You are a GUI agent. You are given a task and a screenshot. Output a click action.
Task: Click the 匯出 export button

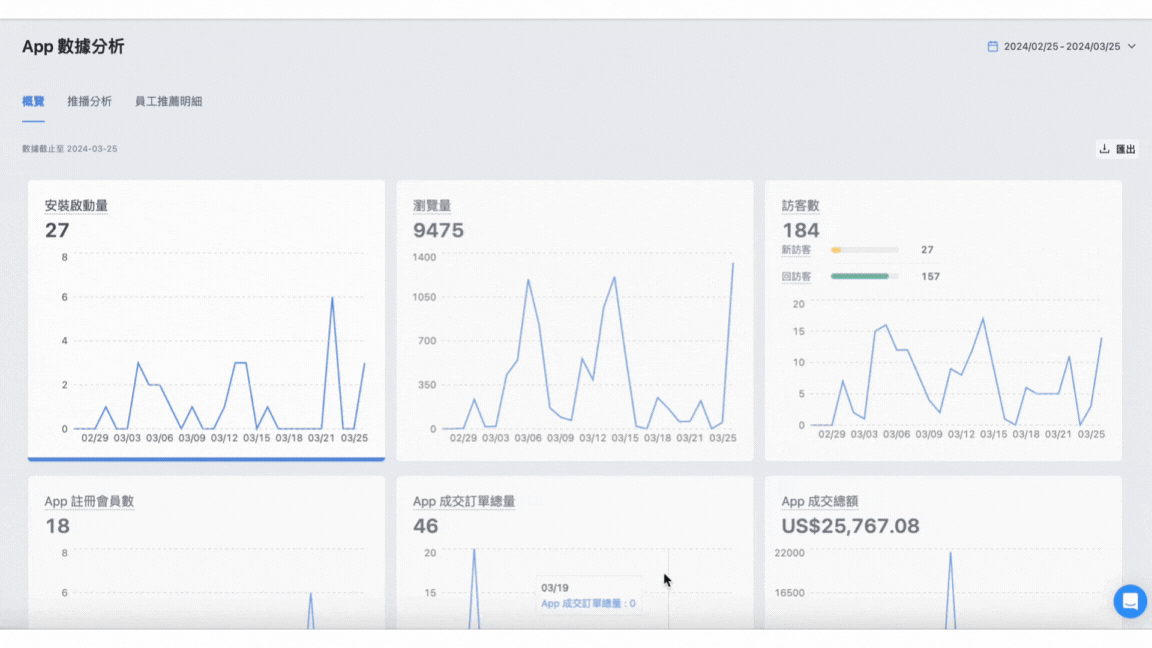click(x=1117, y=149)
